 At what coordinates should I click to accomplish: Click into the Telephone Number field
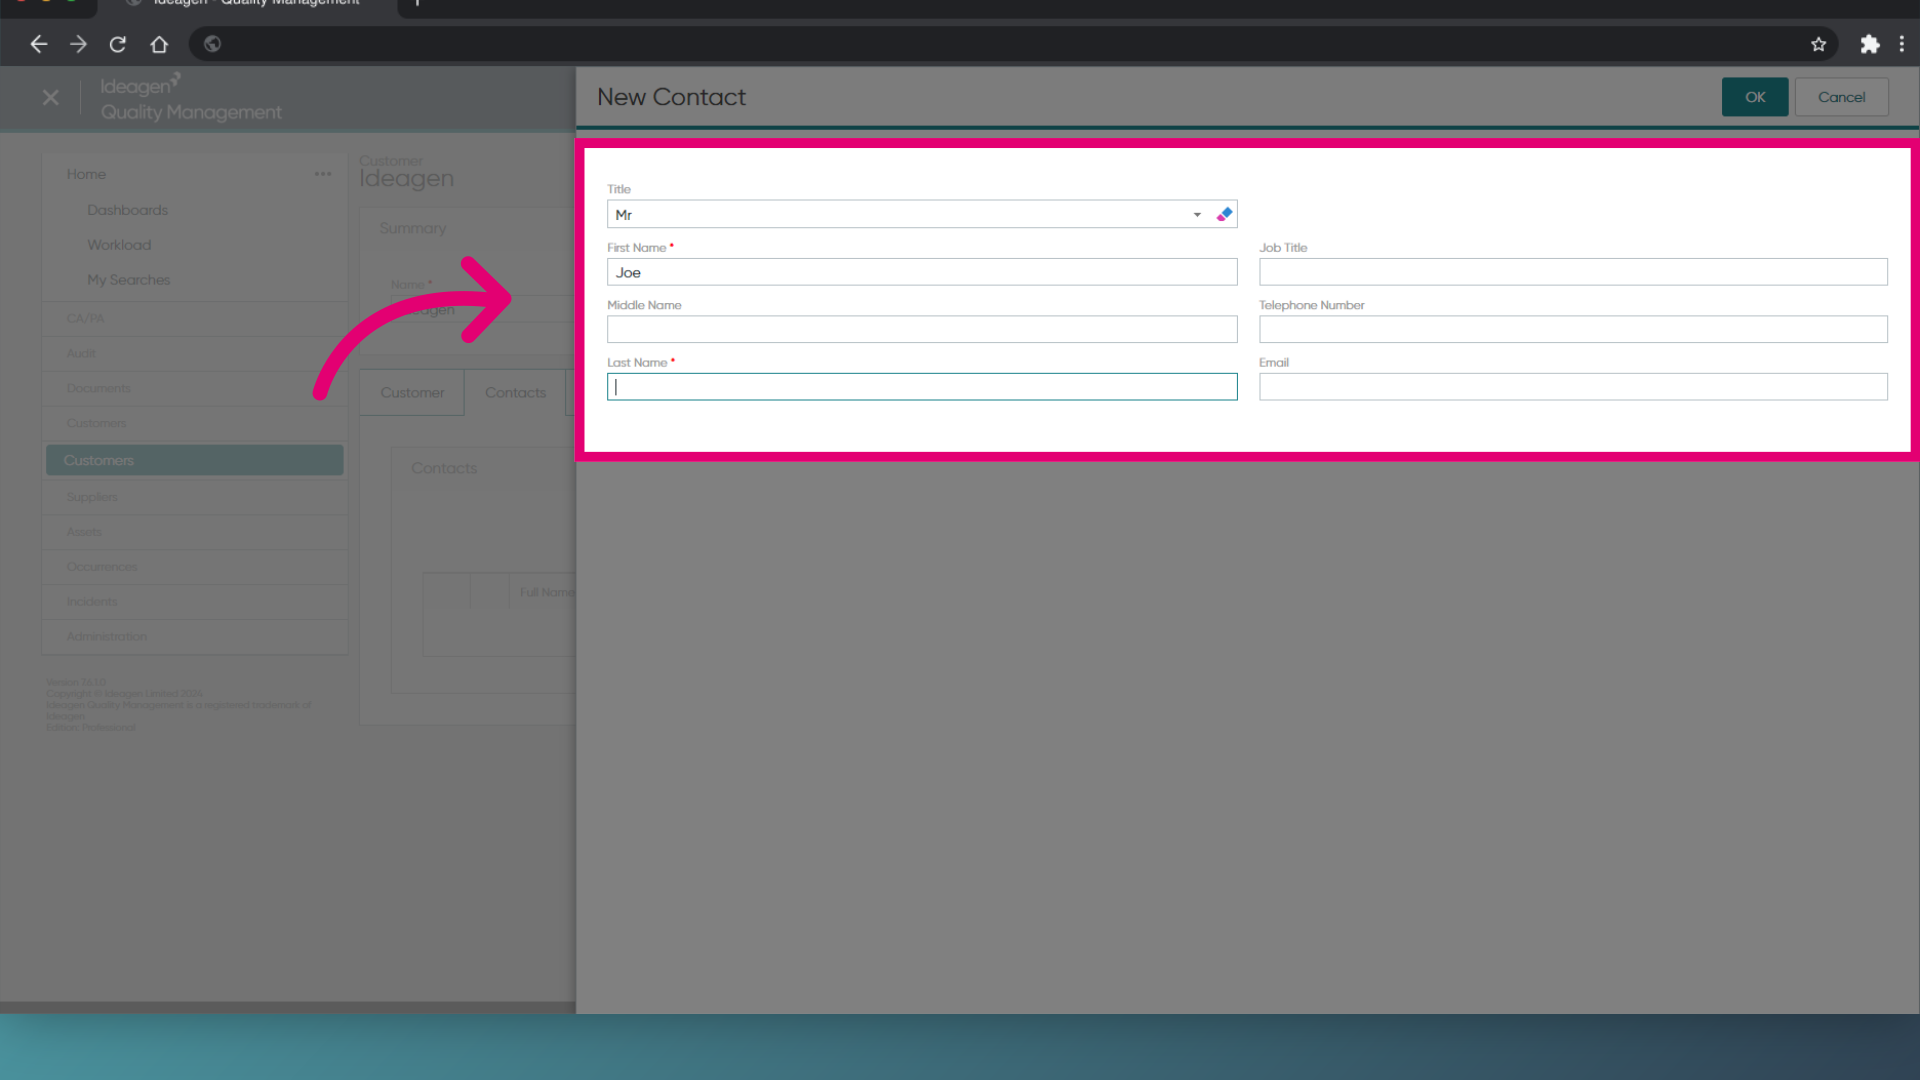[x=1573, y=330]
